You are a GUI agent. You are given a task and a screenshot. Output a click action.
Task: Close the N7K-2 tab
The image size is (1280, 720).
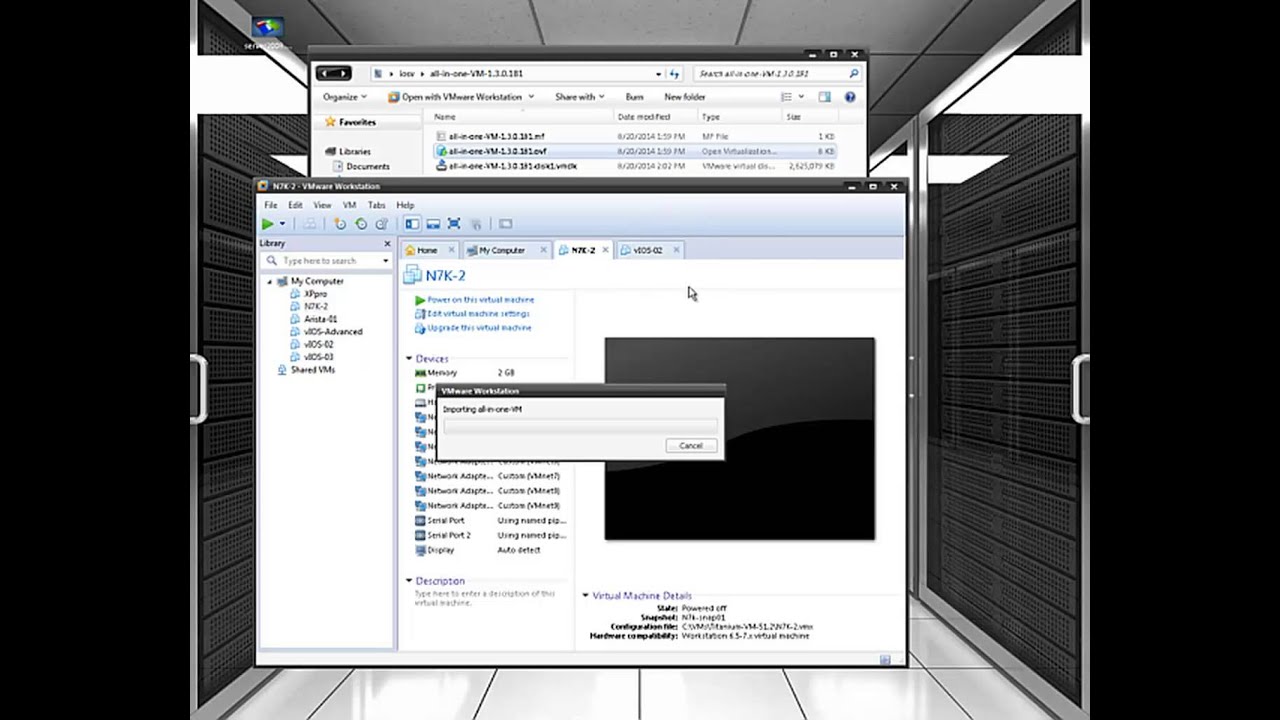click(x=605, y=250)
